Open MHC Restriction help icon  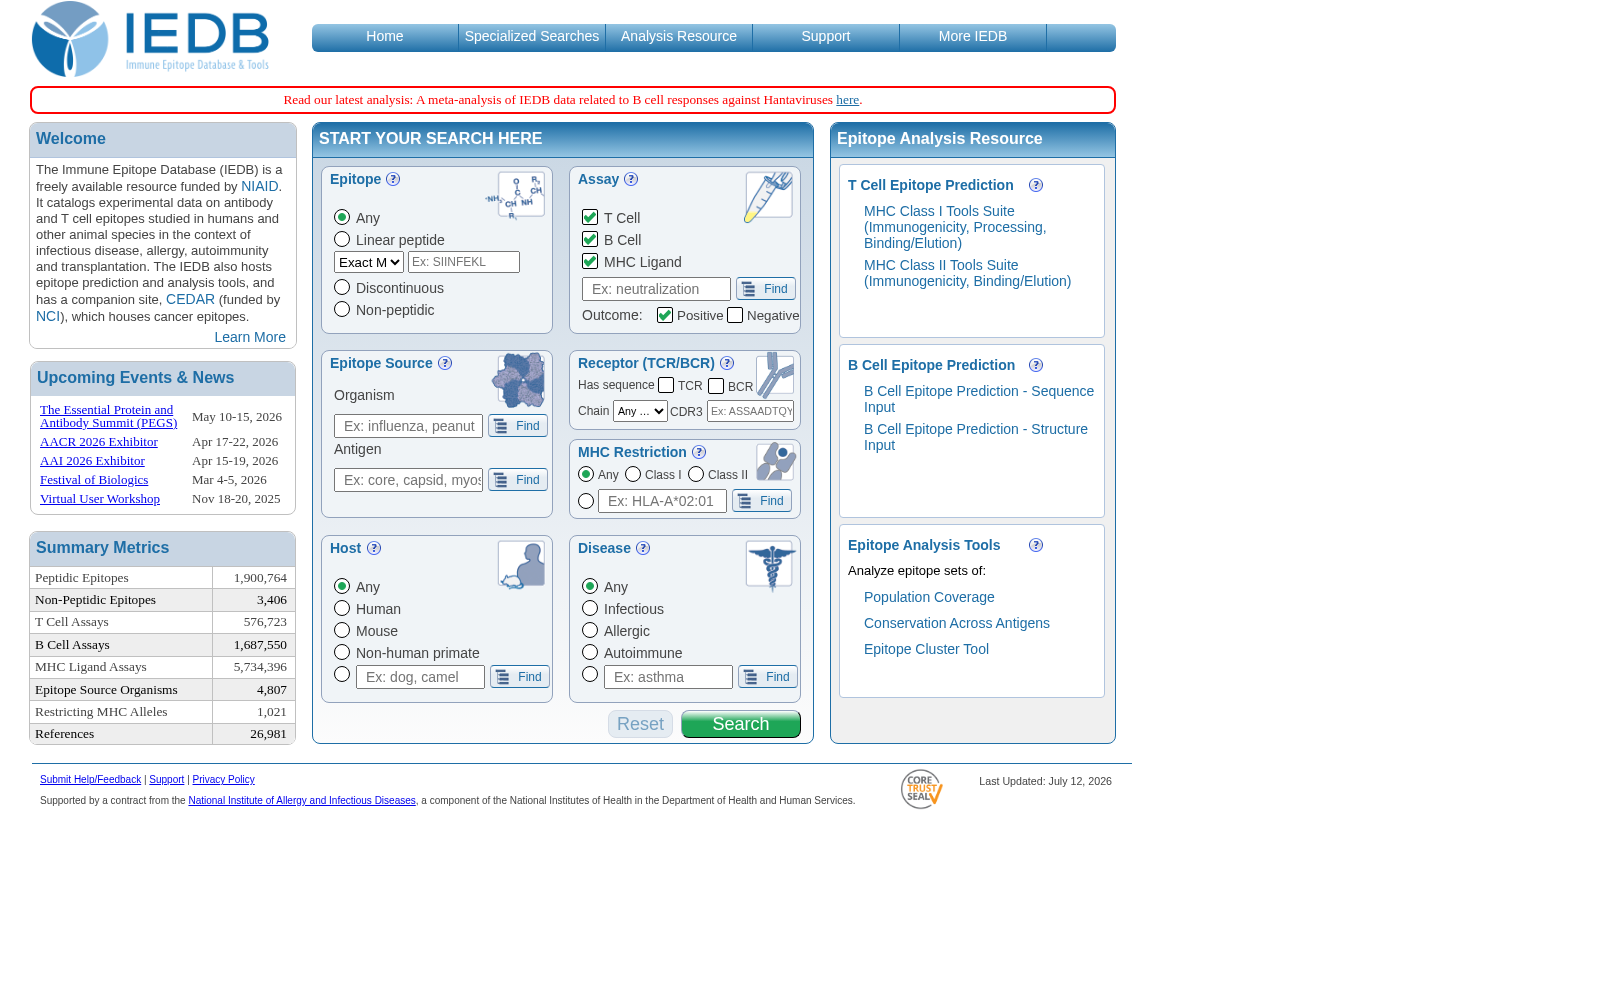click(699, 452)
